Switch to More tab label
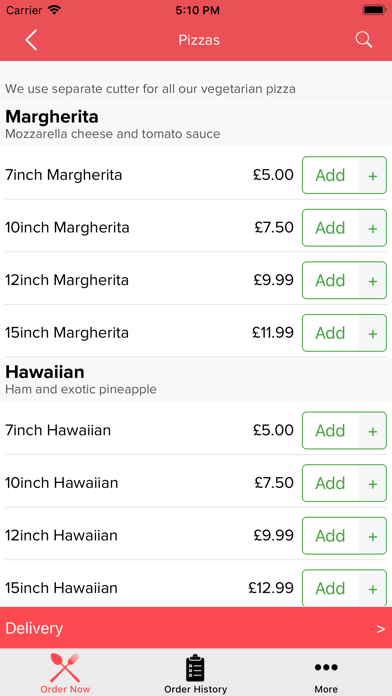This screenshot has height=696, width=392. tap(326, 689)
